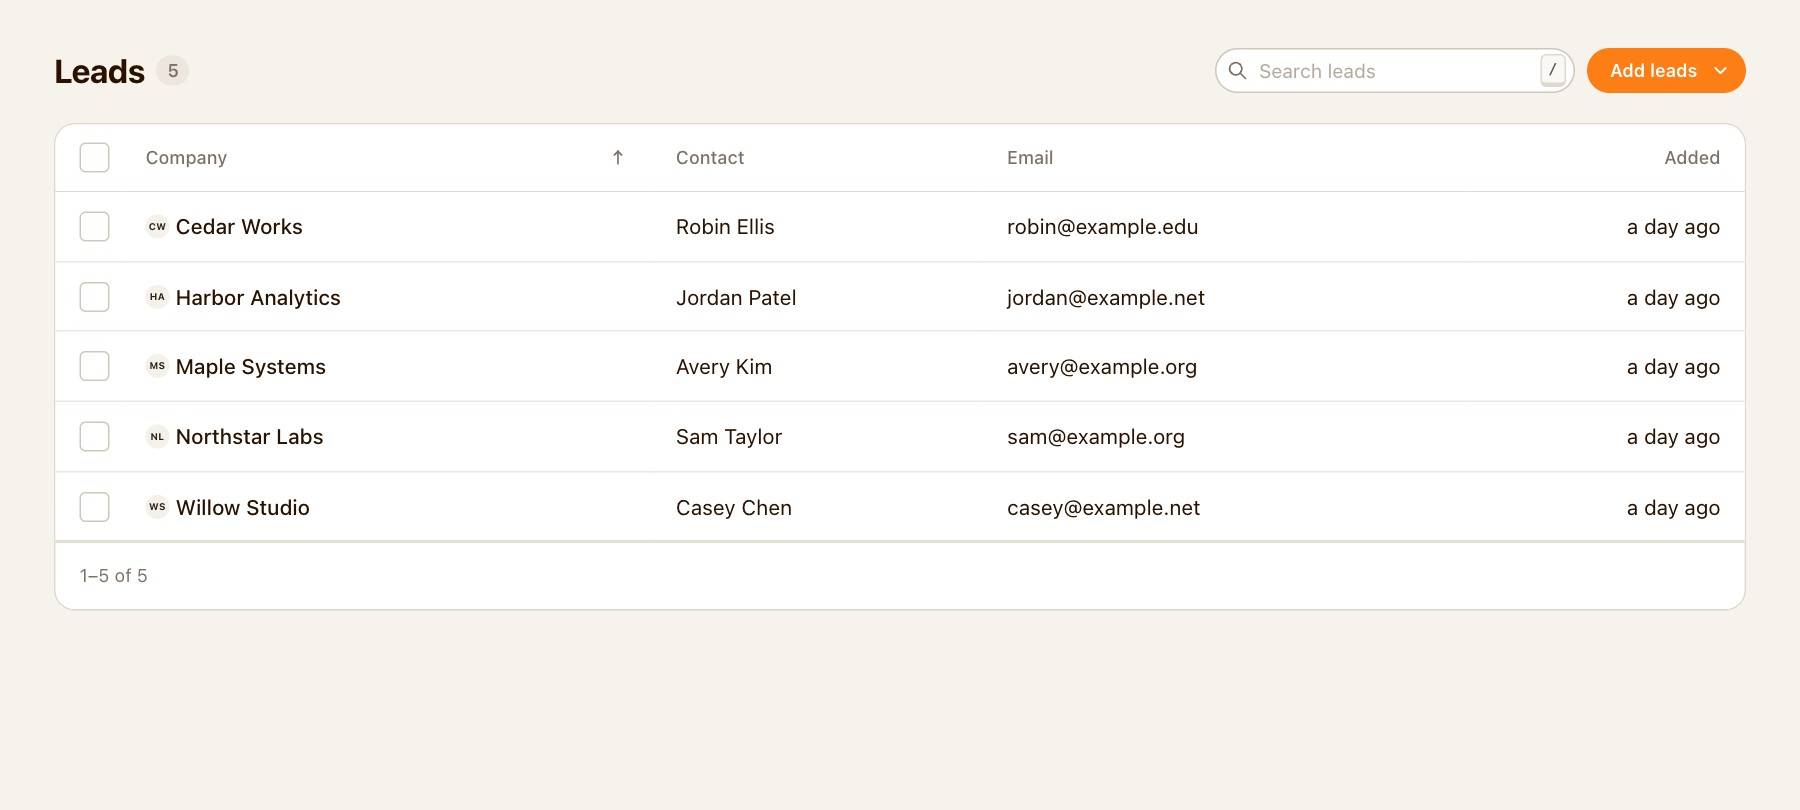The image size is (1800, 810).
Task: Click contact name Sam Taylor
Action: [729, 437]
